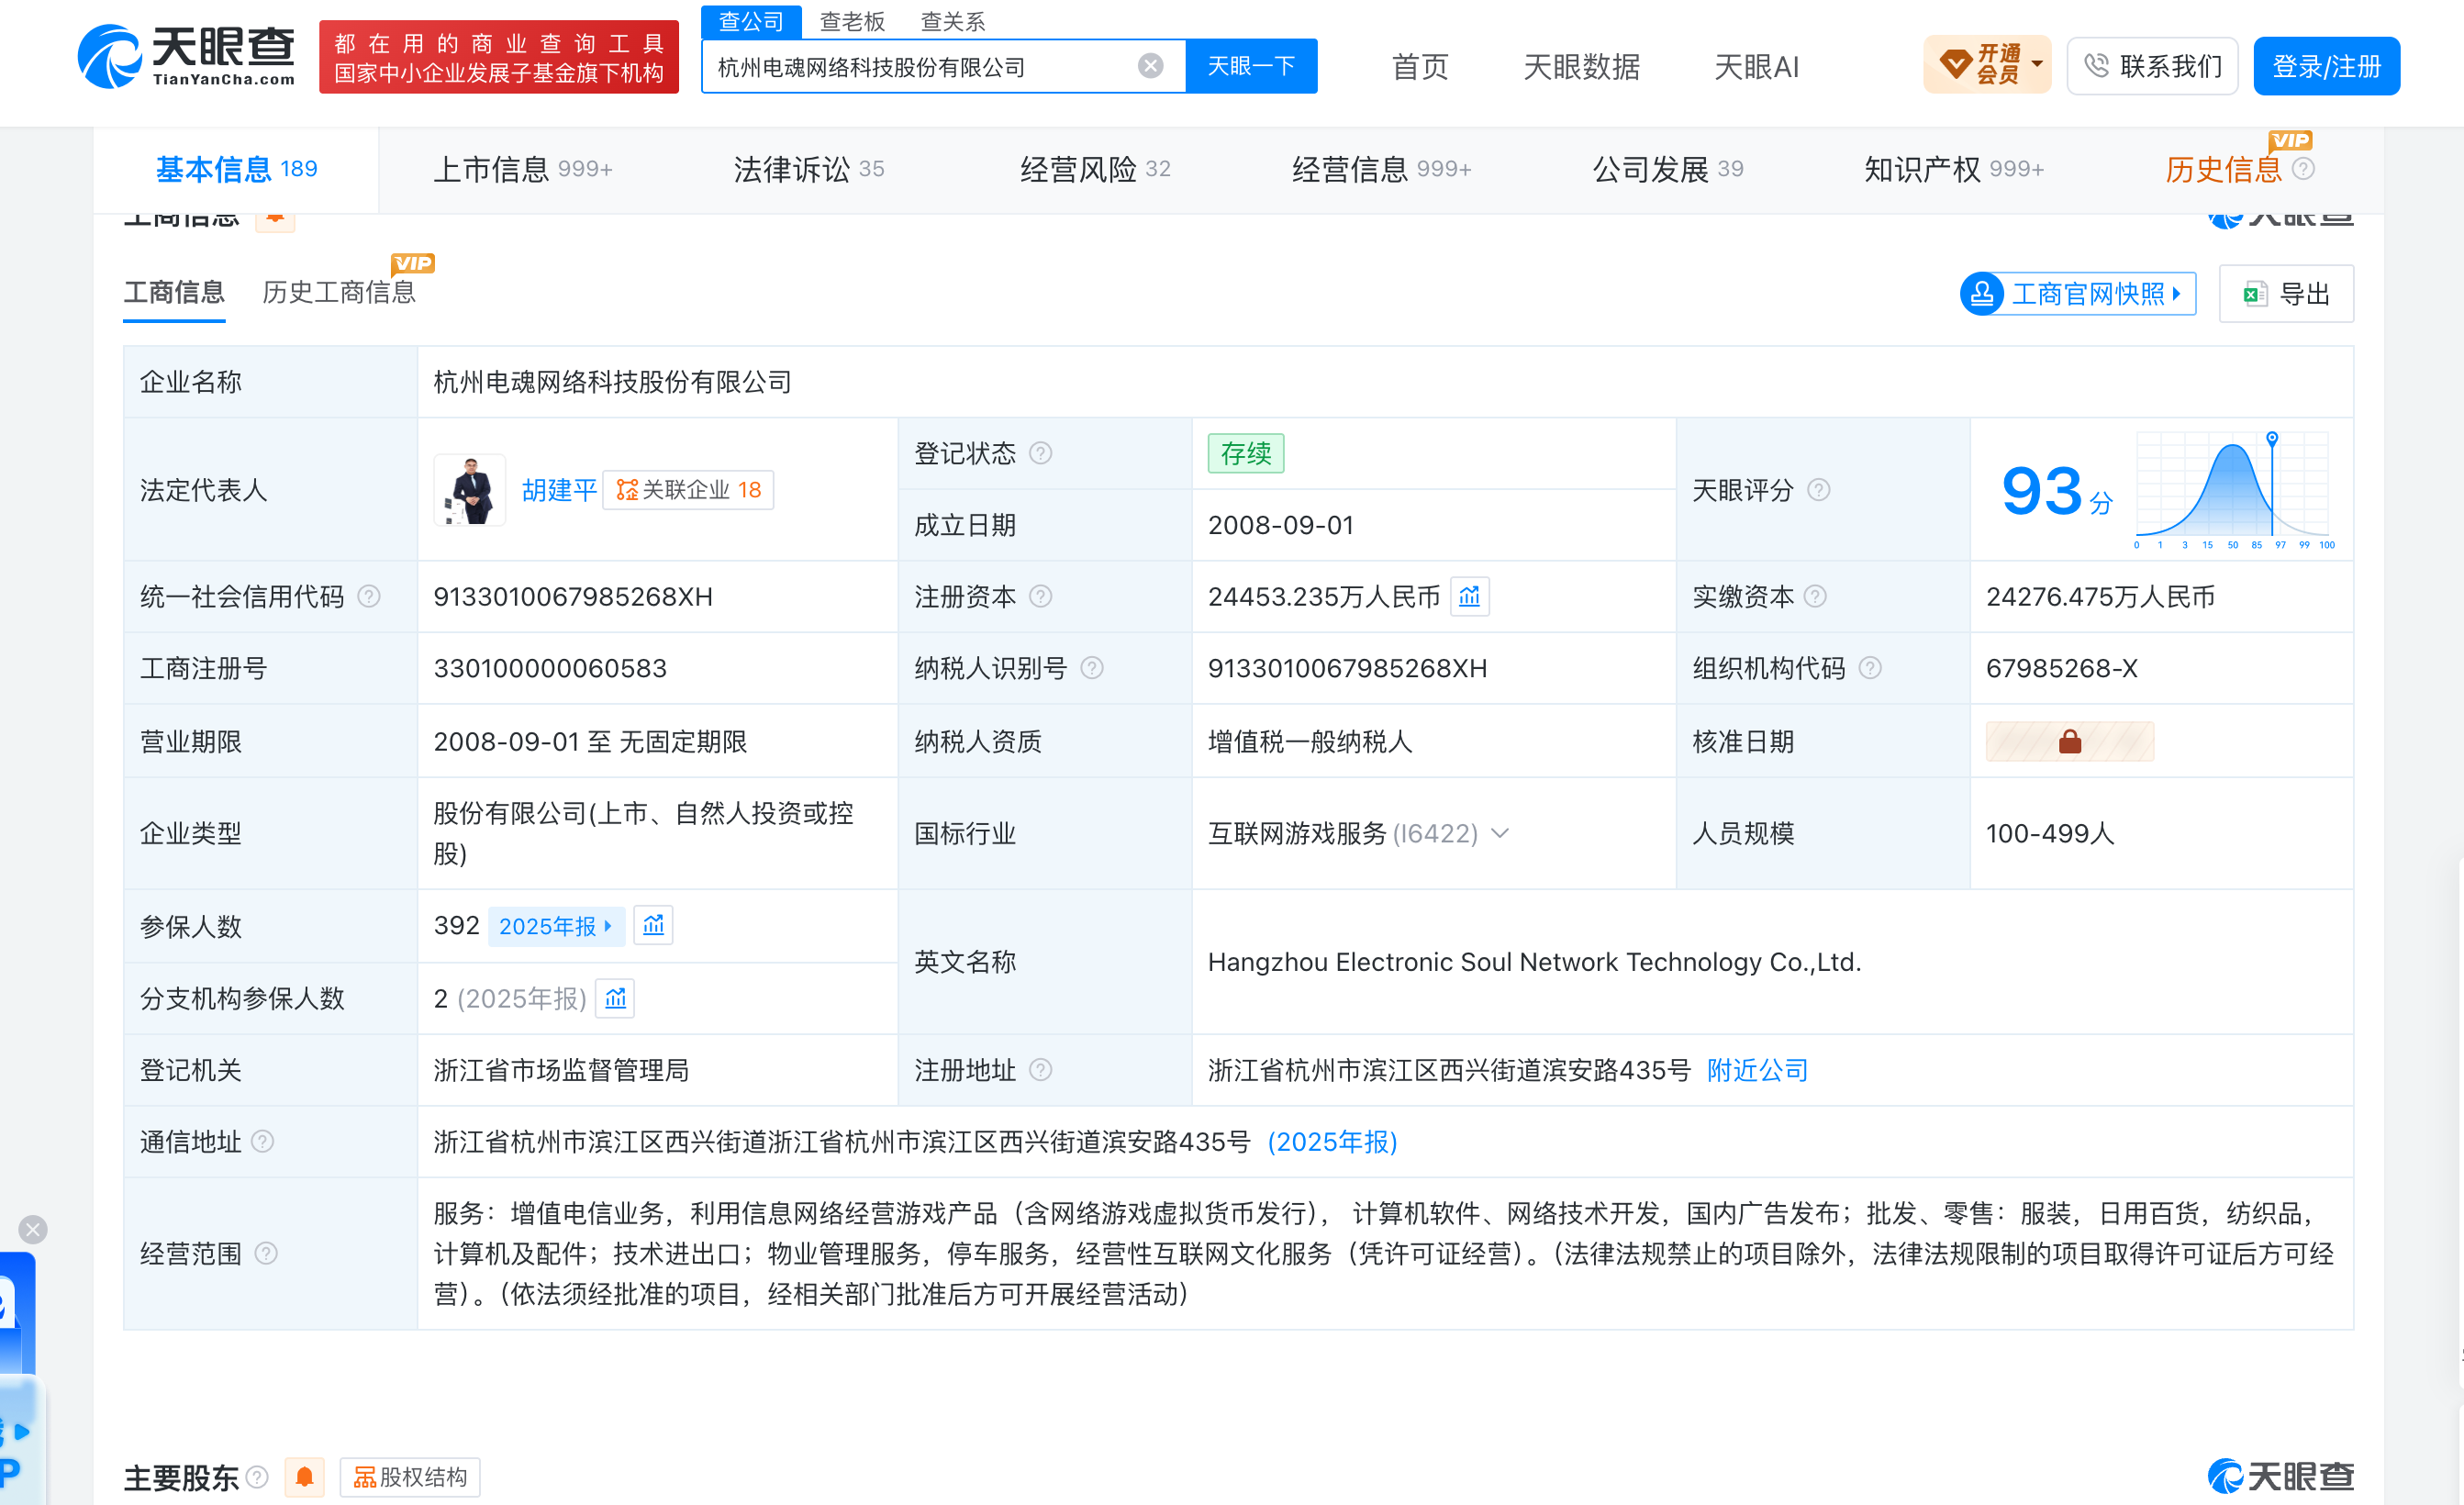This screenshot has width=2464, height=1505.
Task: Open the 2025年报 report link
Action: [x=556, y=926]
